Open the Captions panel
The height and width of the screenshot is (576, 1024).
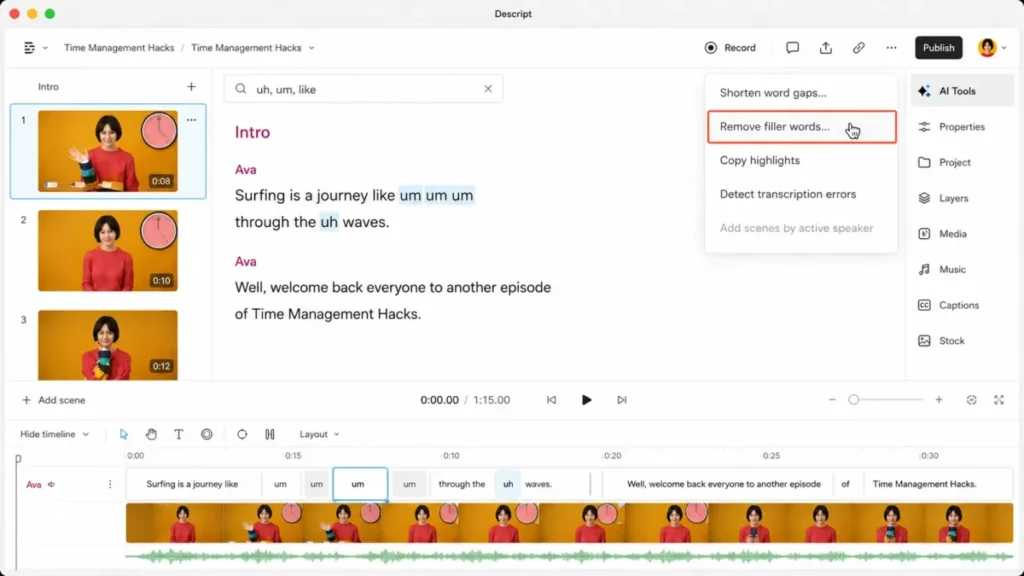pos(961,305)
